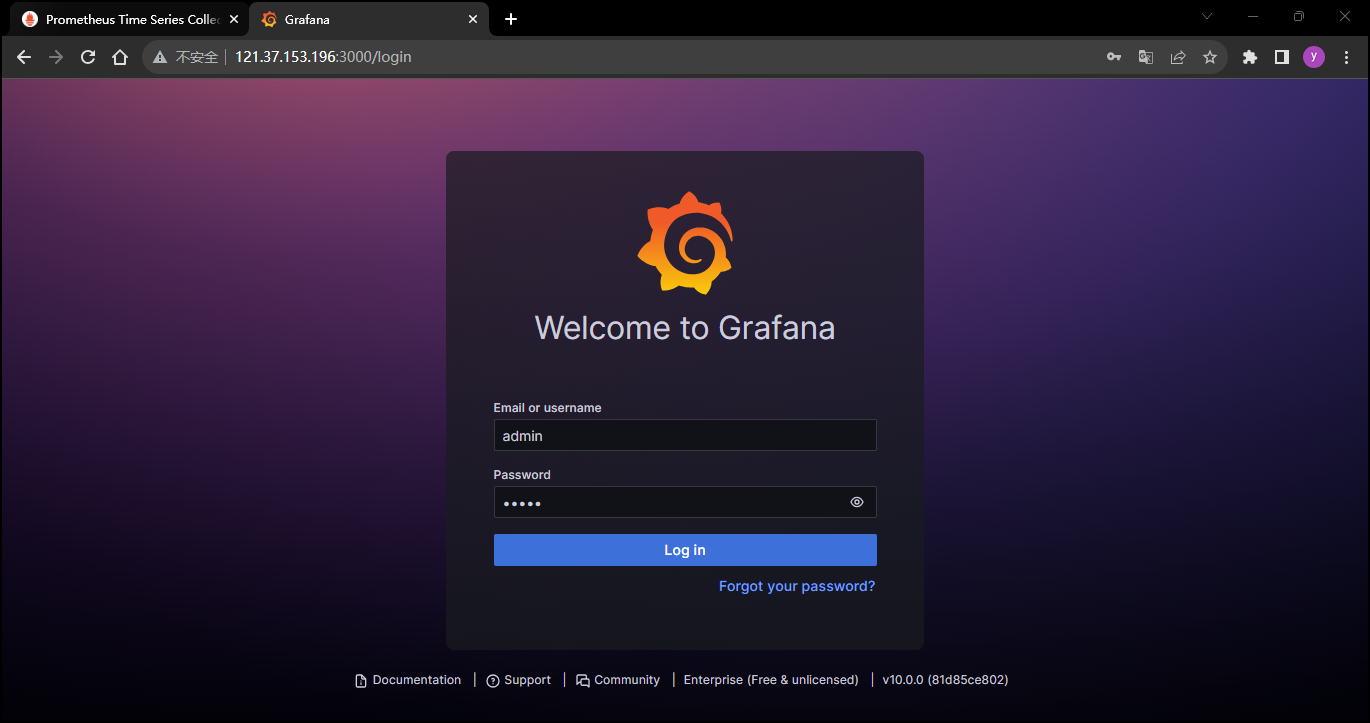Screen dimensions: 1370x723
Task: Click the translate page icon
Action: tap(1146, 57)
